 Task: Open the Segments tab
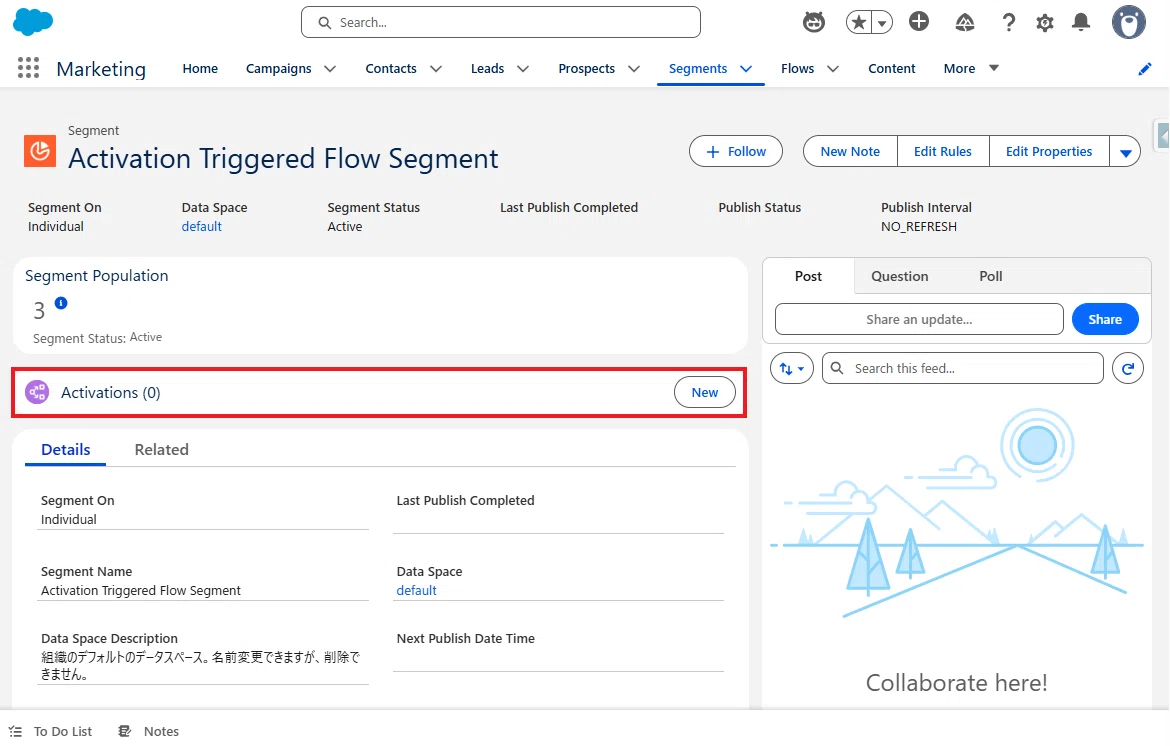pos(698,68)
